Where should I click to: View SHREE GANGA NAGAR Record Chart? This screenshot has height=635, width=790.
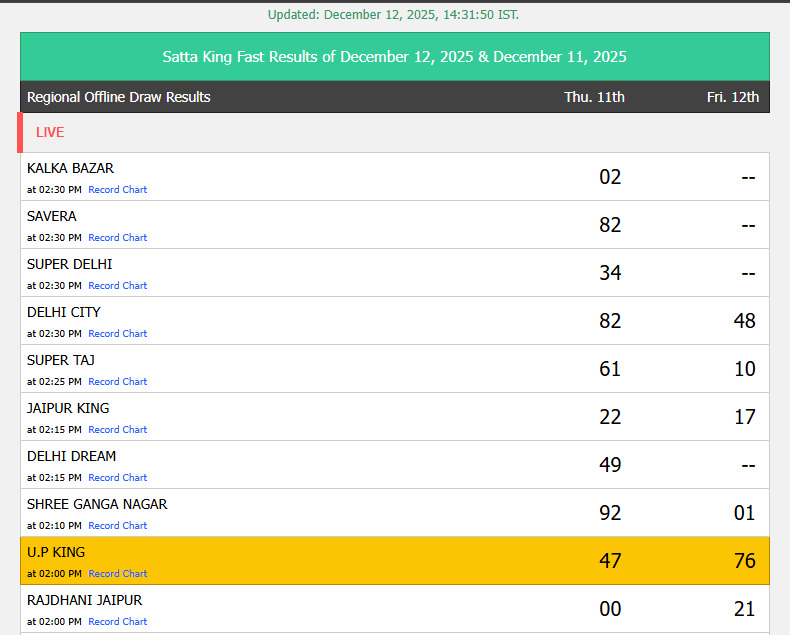coord(117,526)
